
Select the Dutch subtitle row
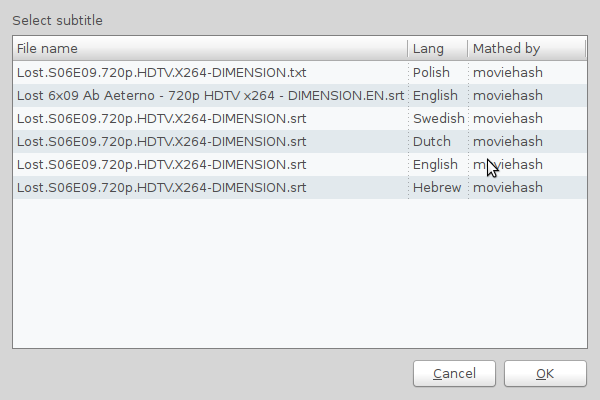point(300,141)
